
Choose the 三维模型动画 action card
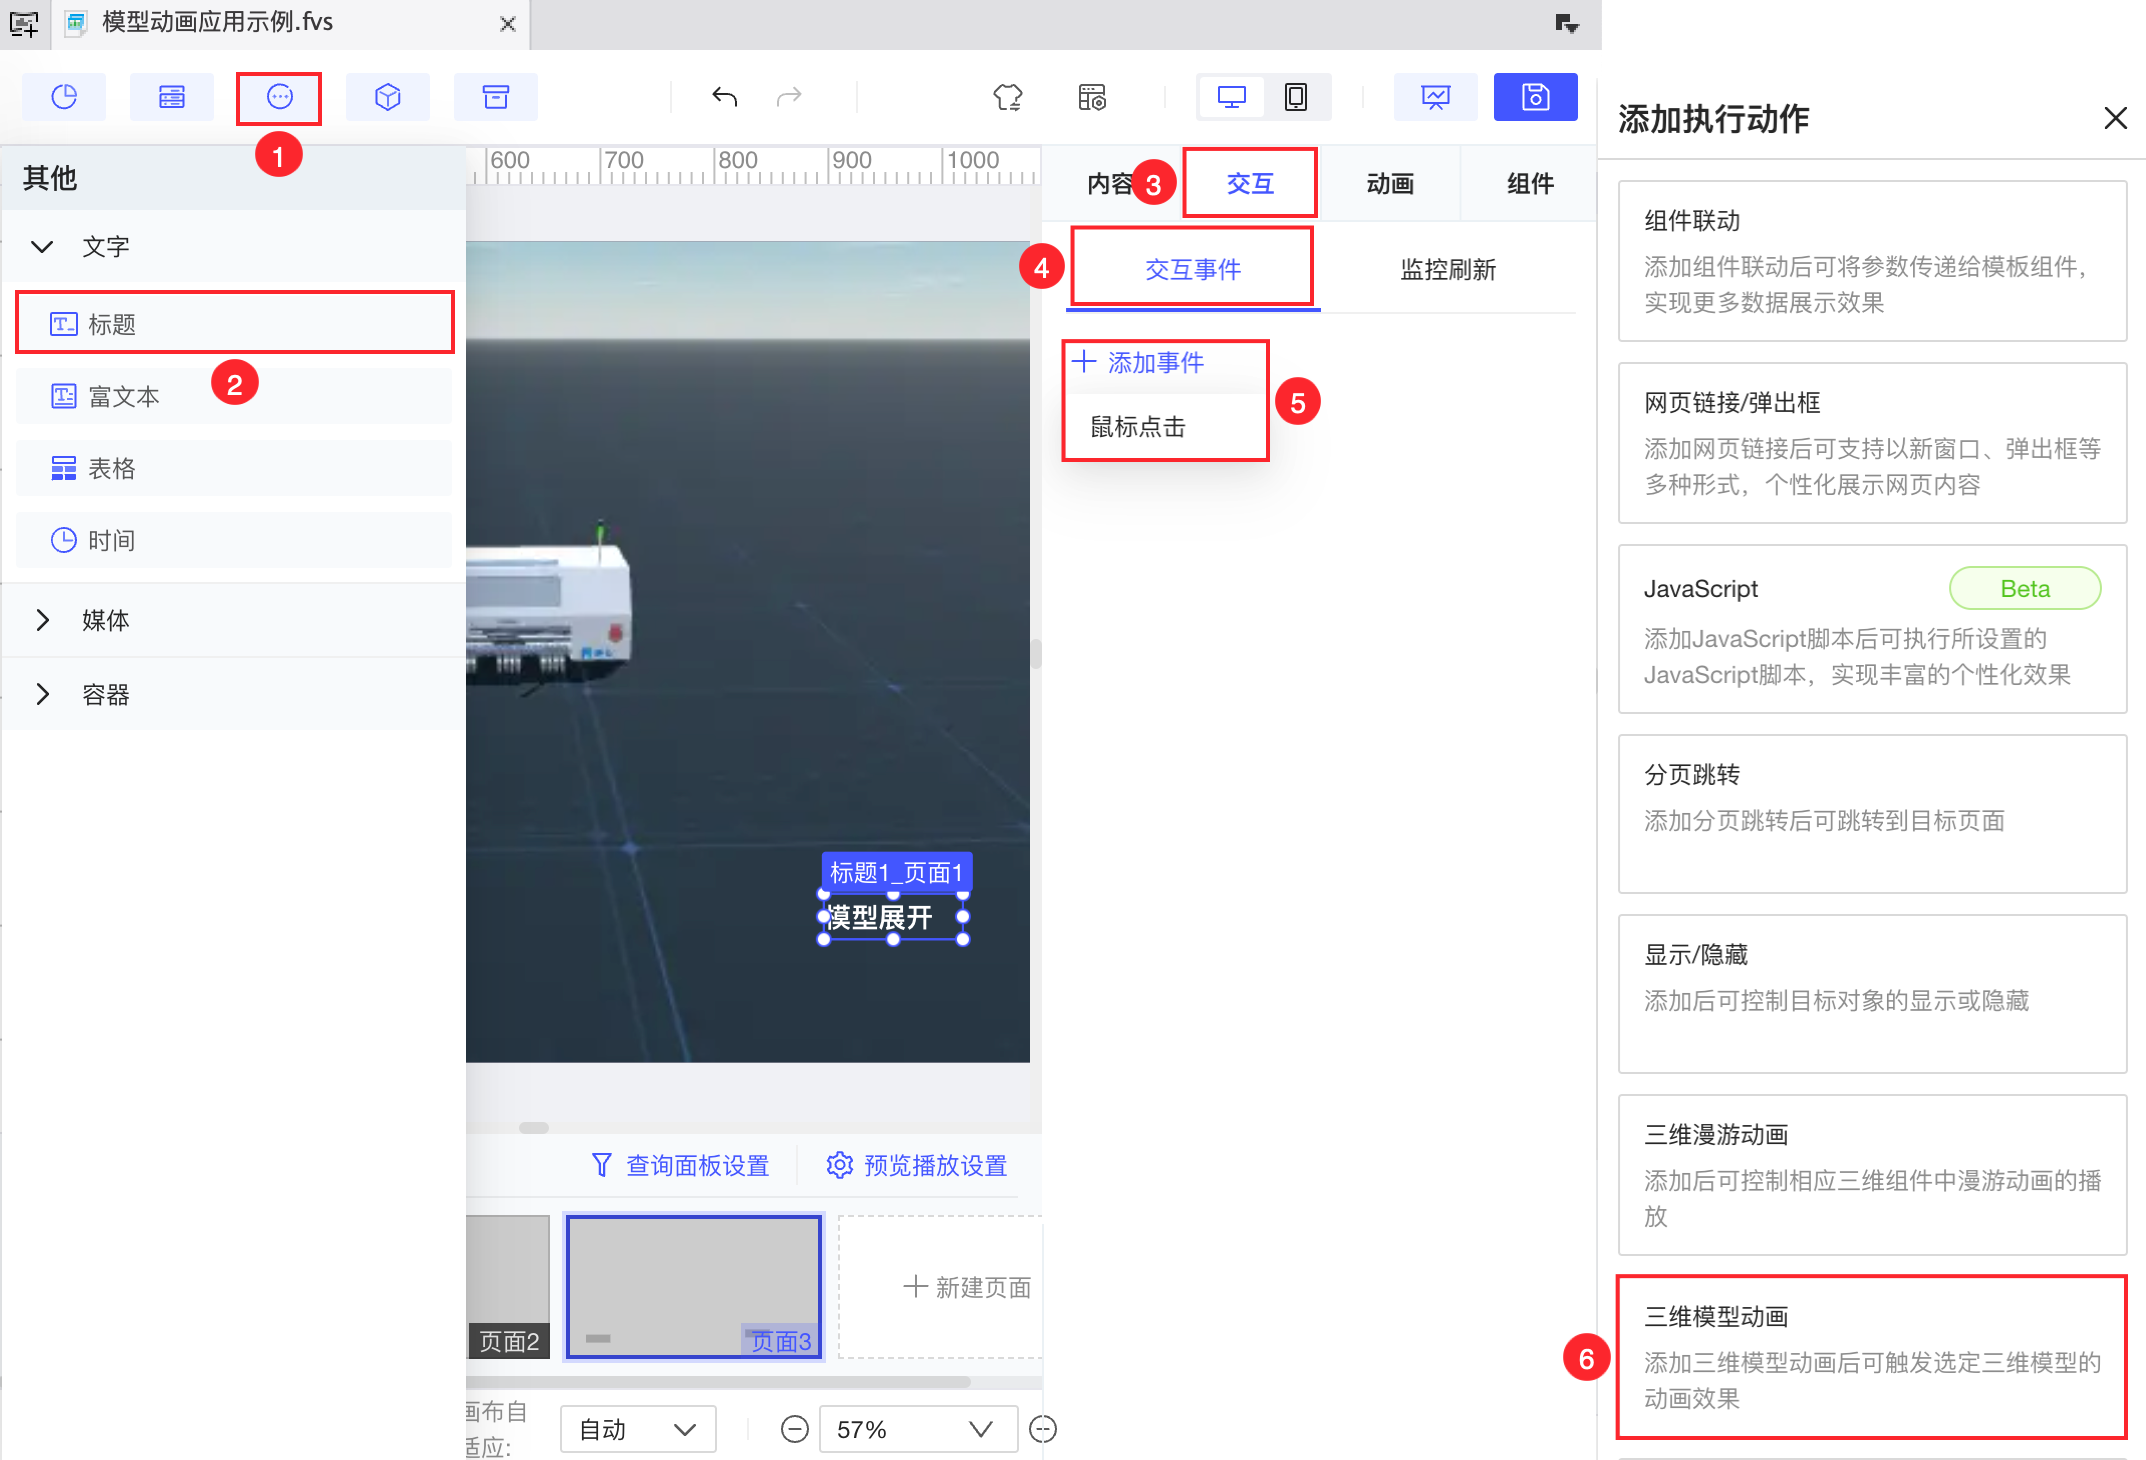[1871, 1356]
